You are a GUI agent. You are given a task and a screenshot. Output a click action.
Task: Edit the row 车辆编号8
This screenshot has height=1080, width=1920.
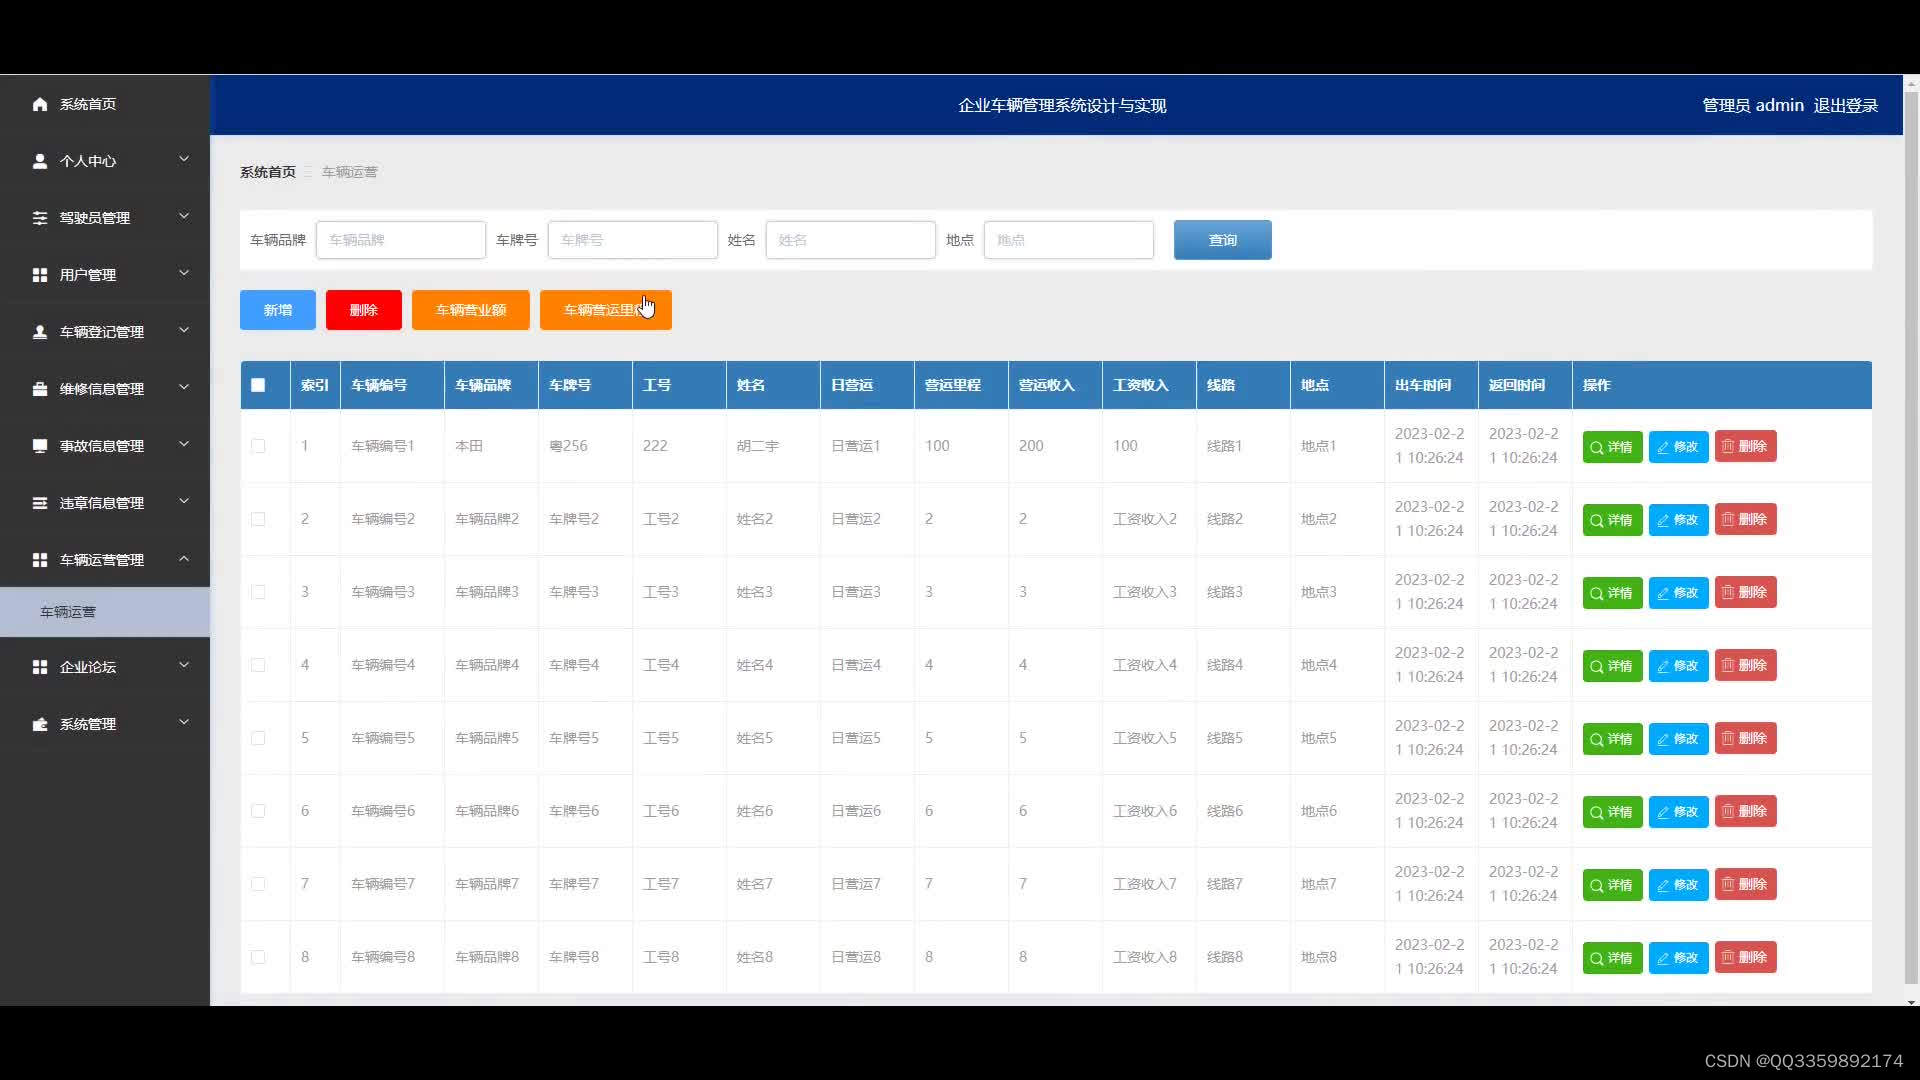1678,958
